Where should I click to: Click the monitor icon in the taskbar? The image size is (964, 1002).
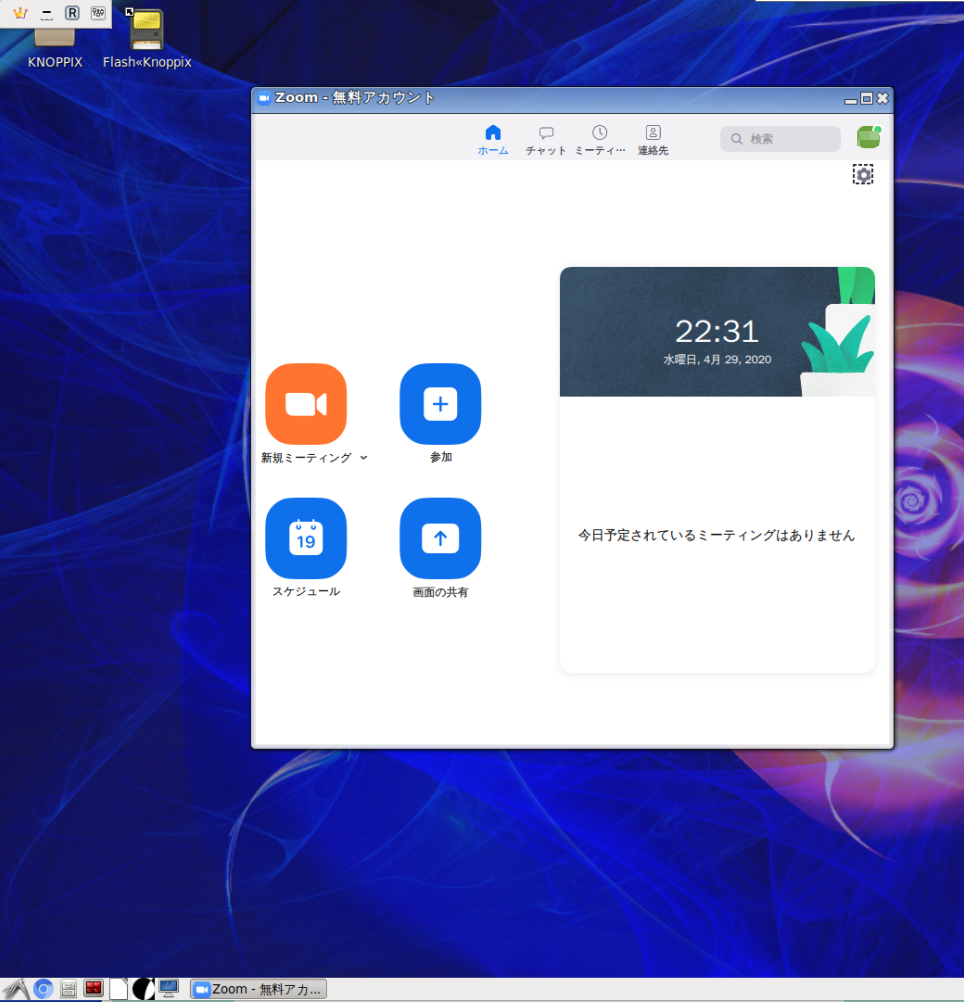point(168,989)
